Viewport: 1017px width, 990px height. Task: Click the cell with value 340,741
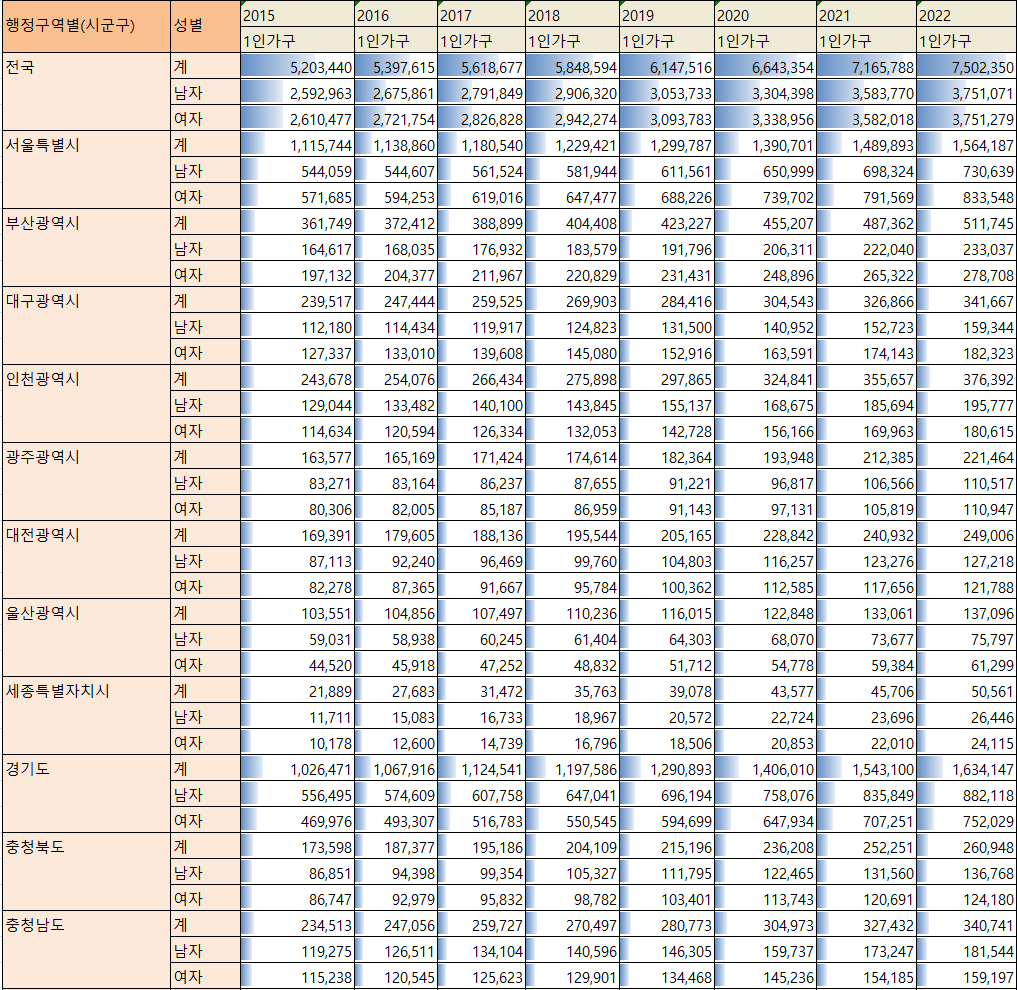pyautogui.click(x=966, y=924)
